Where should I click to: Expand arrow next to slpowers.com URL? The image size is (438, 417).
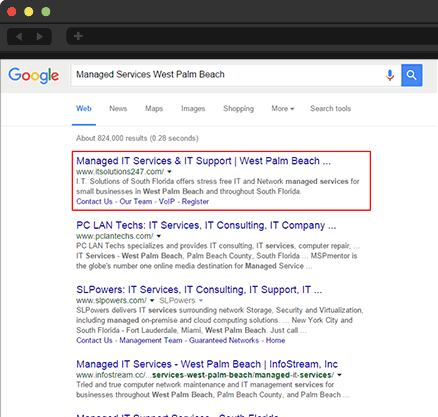click(x=152, y=300)
